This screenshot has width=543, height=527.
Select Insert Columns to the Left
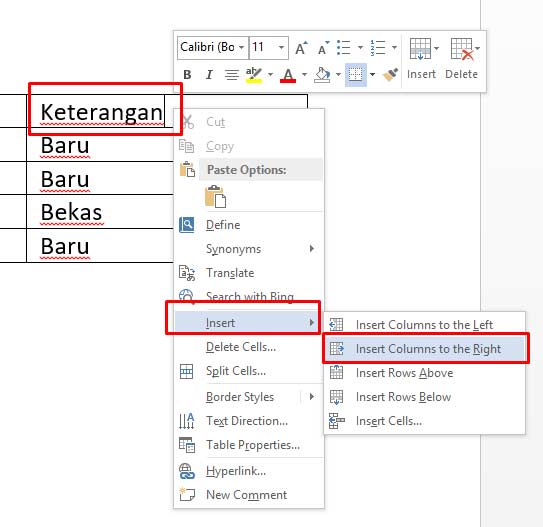pyautogui.click(x=425, y=325)
